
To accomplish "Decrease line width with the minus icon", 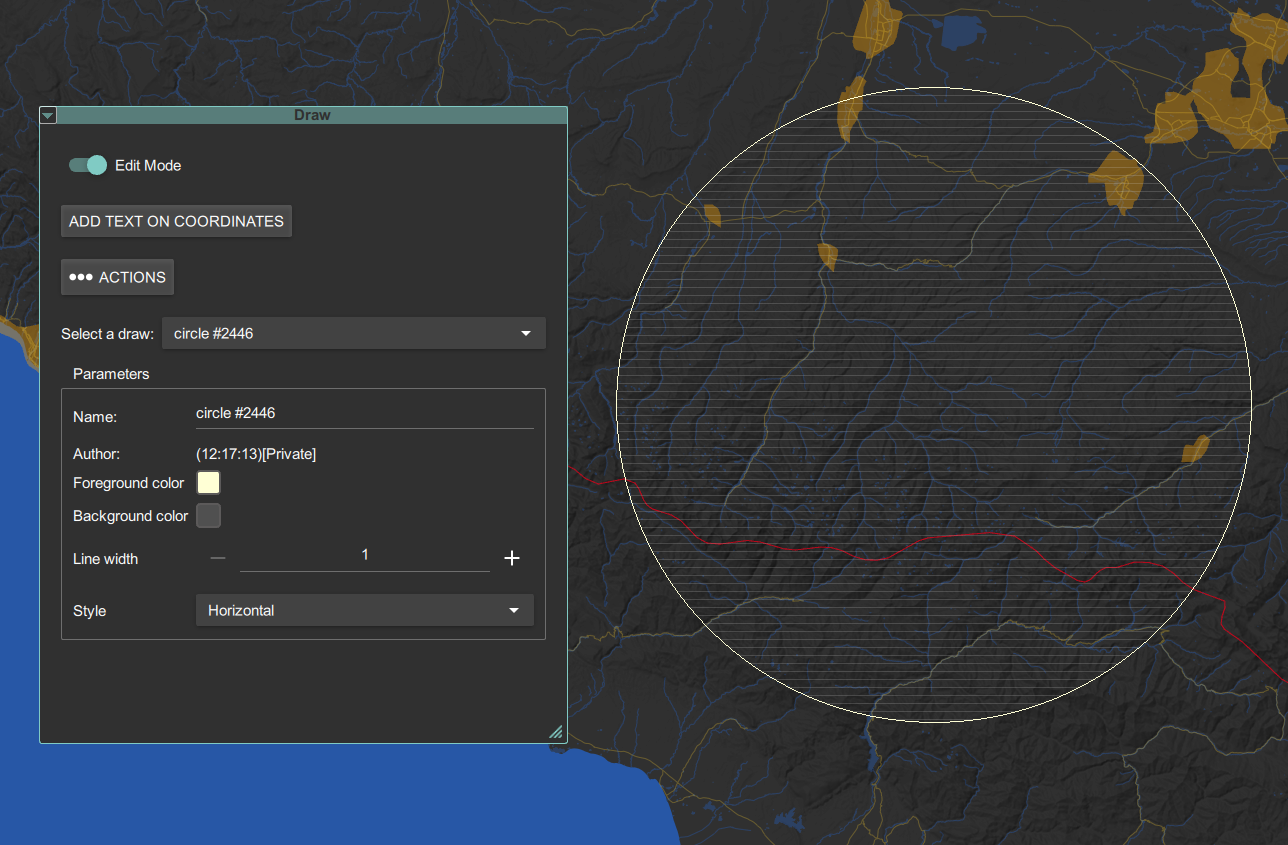I will point(218,558).
